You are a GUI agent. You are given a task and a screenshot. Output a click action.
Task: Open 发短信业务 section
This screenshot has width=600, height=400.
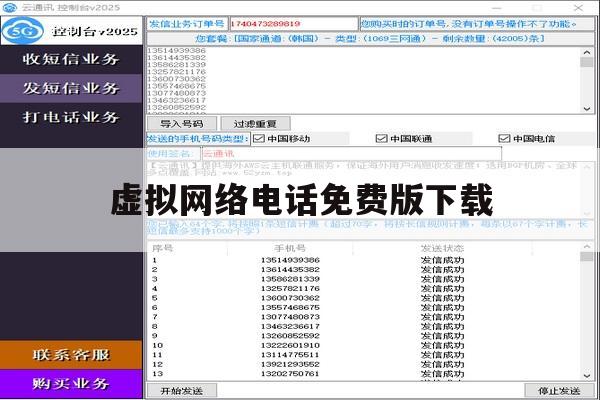click(x=71, y=88)
